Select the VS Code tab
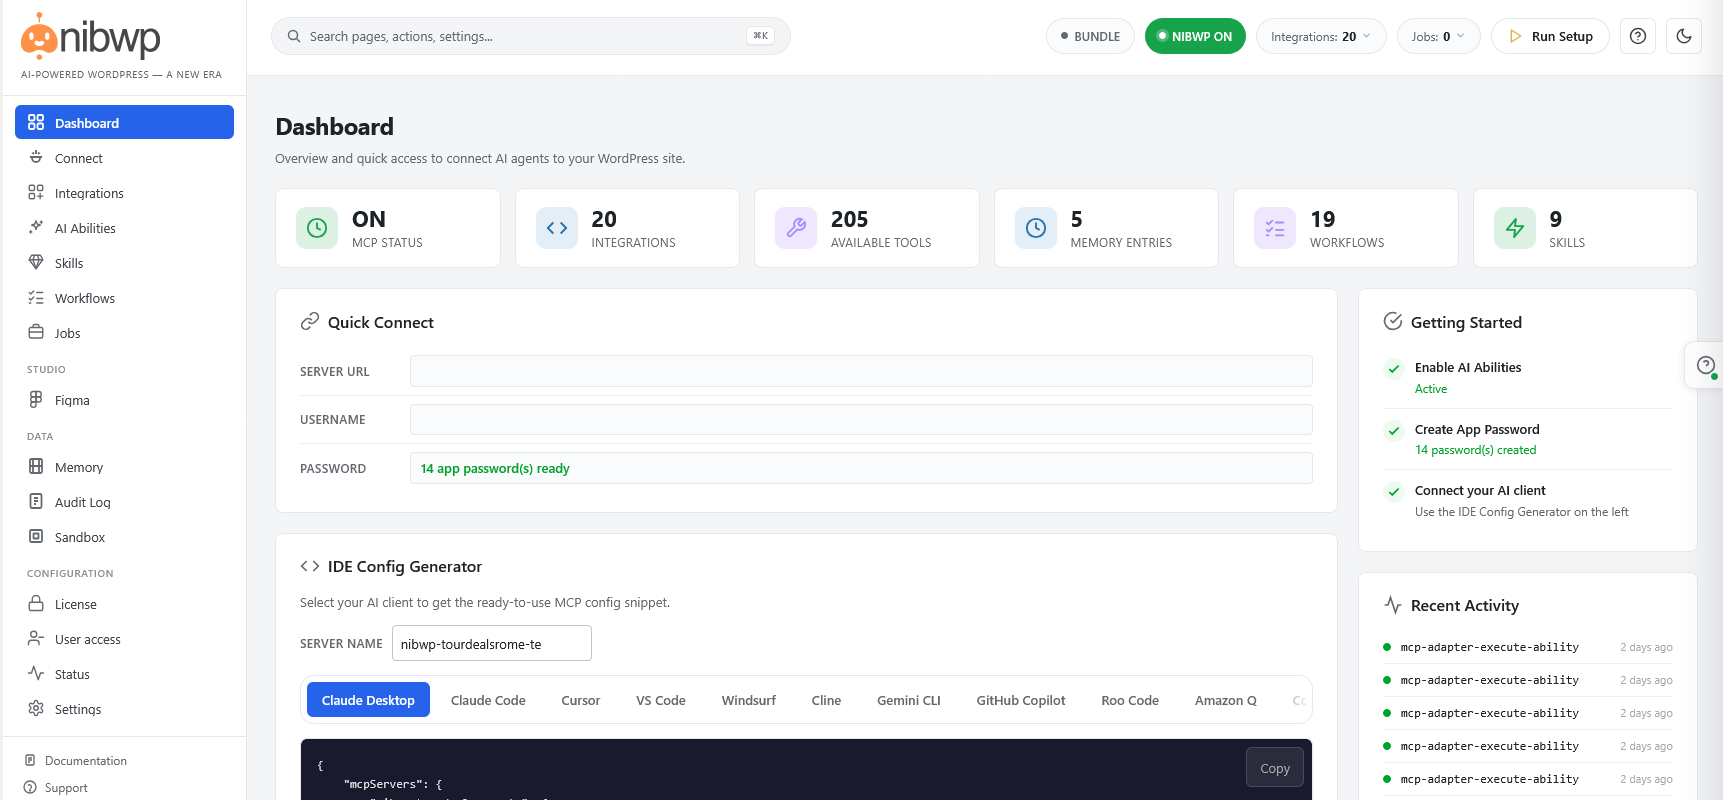 (661, 700)
